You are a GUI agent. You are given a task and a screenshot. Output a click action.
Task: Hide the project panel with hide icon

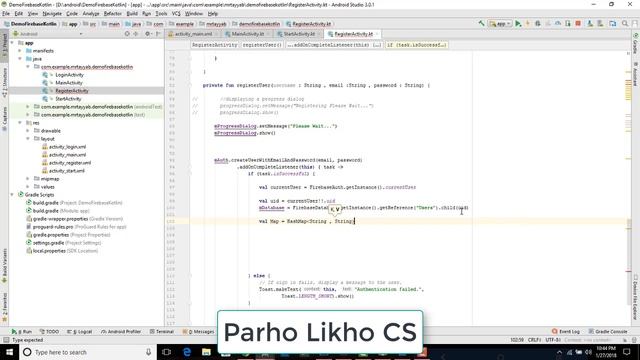click(158, 34)
